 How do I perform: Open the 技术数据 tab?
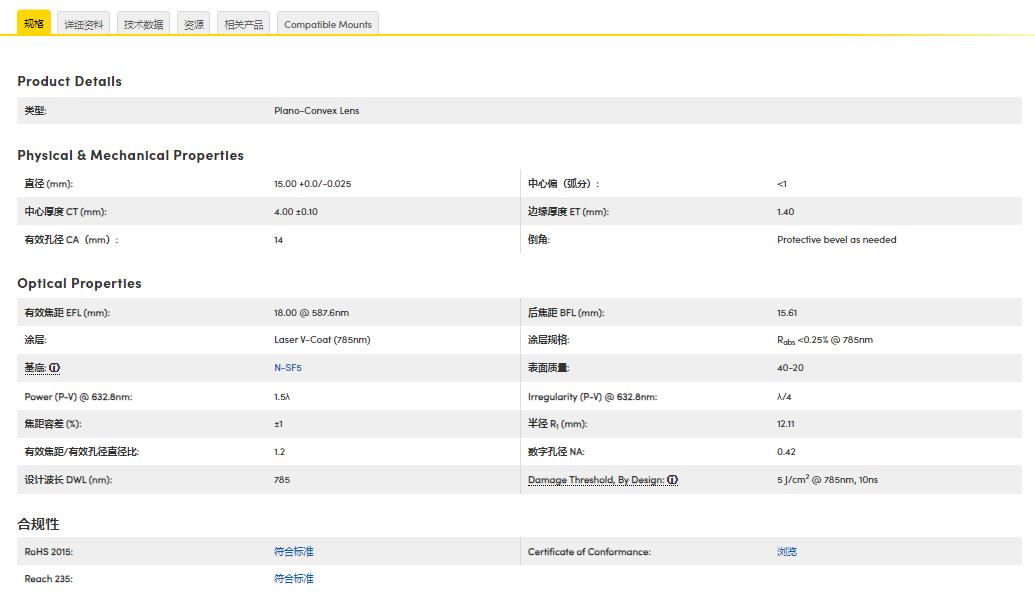(x=143, y=24)
